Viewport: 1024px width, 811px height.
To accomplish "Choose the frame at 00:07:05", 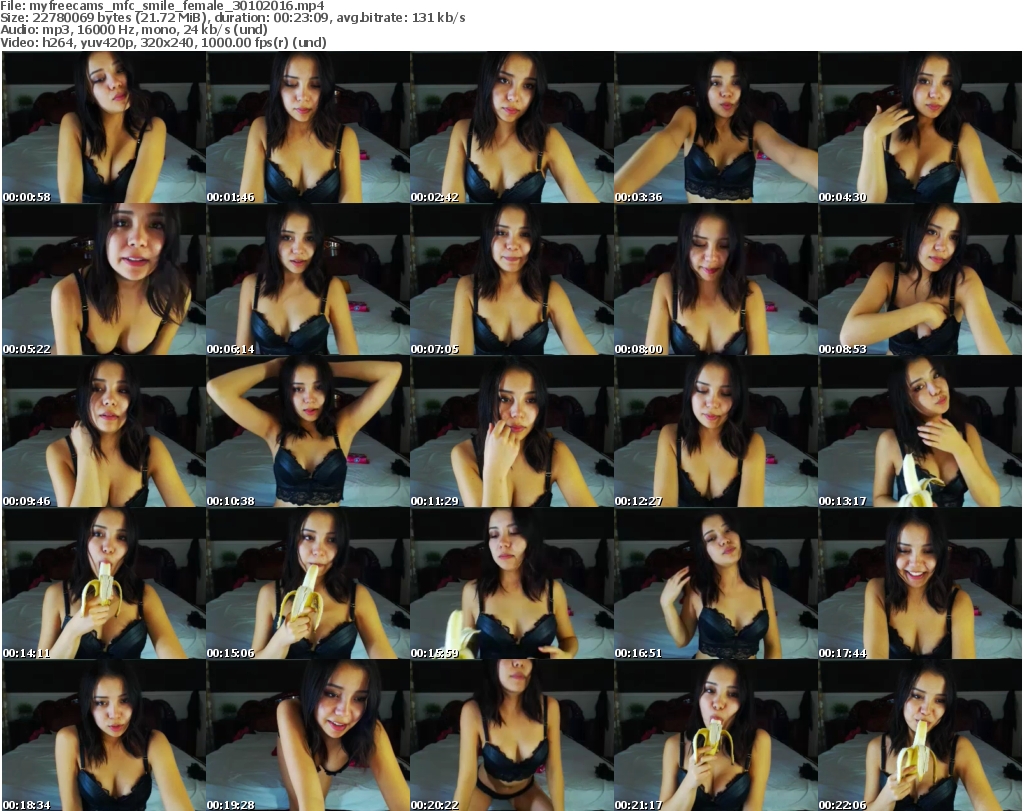I will [x=512, y=279].
